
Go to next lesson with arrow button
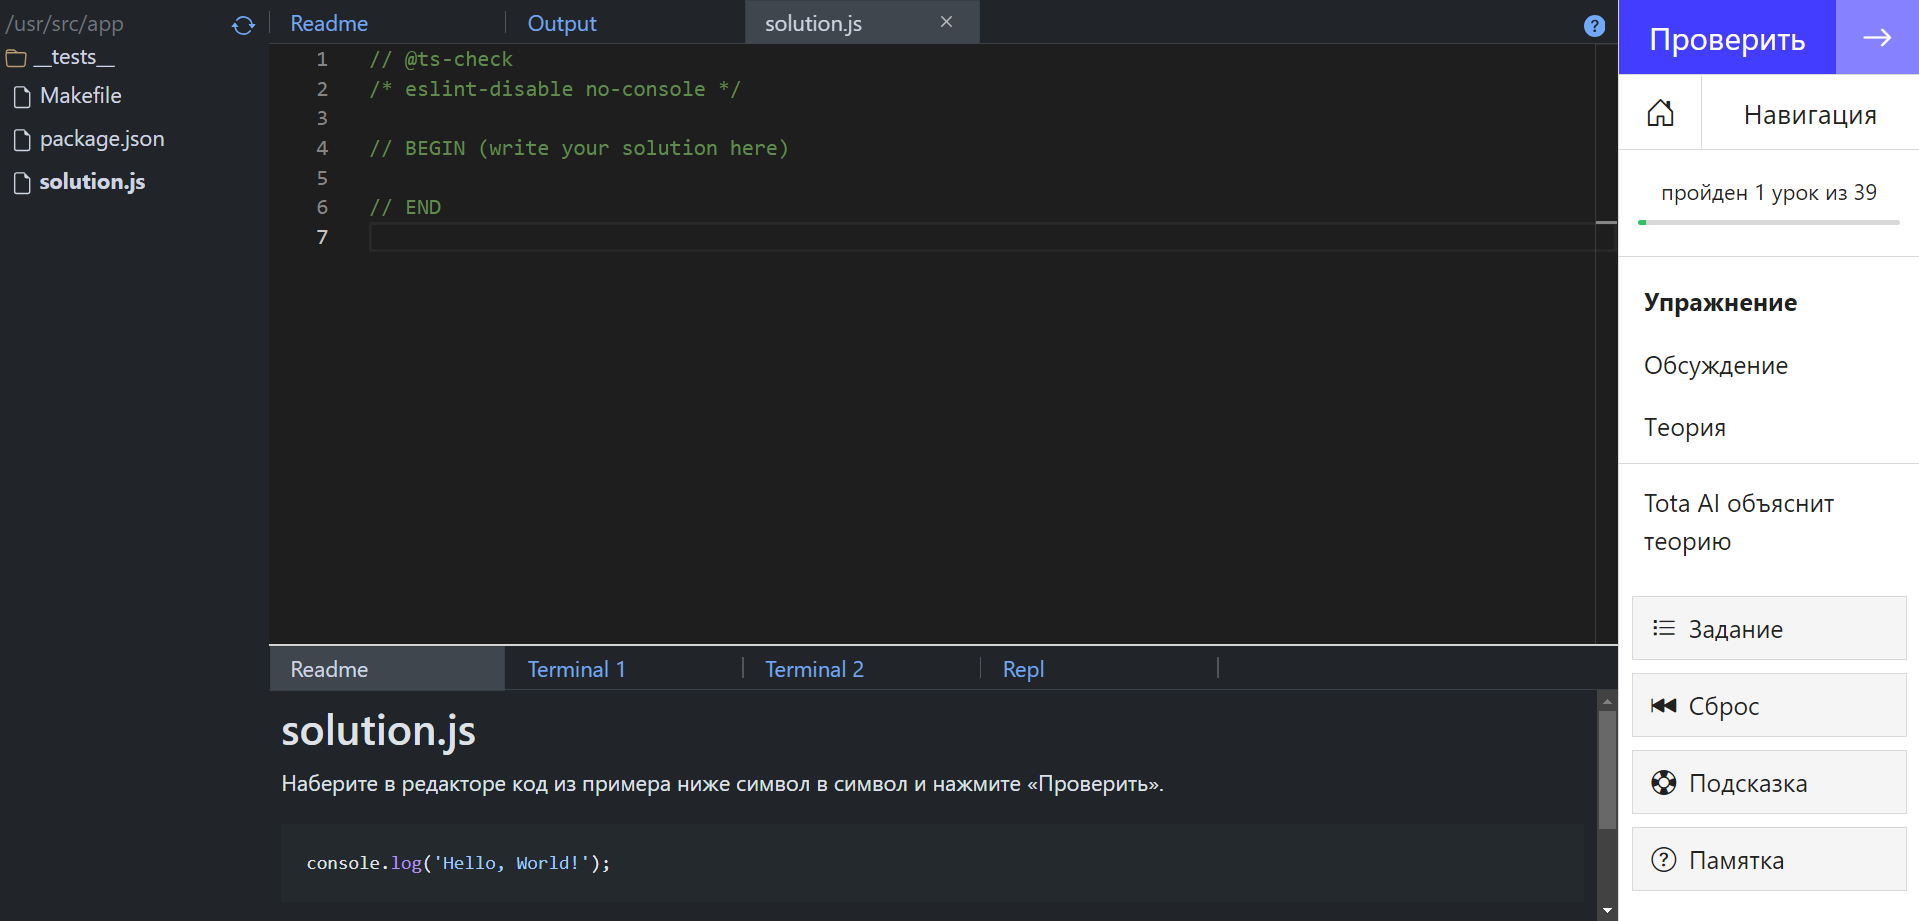(1876, 38)
